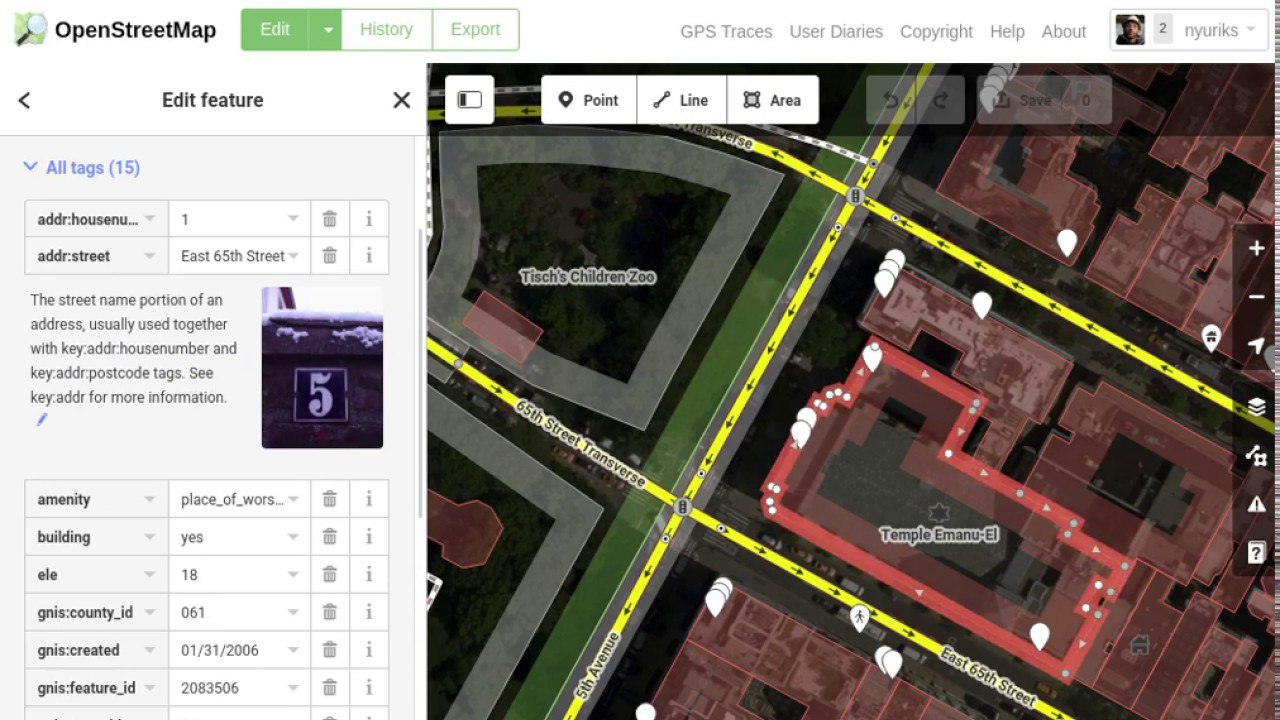Image resolution: width=1280 pixels, height=720 pixels.
Task: Open the map data panel
Action: pyautogui.click(x=1257, y=455)
